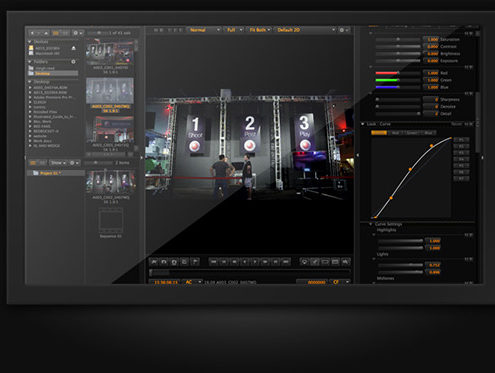Select the highlighted second clip thumbnail
This screenshot has width=495, height=373.
click(x=110, y=91)
